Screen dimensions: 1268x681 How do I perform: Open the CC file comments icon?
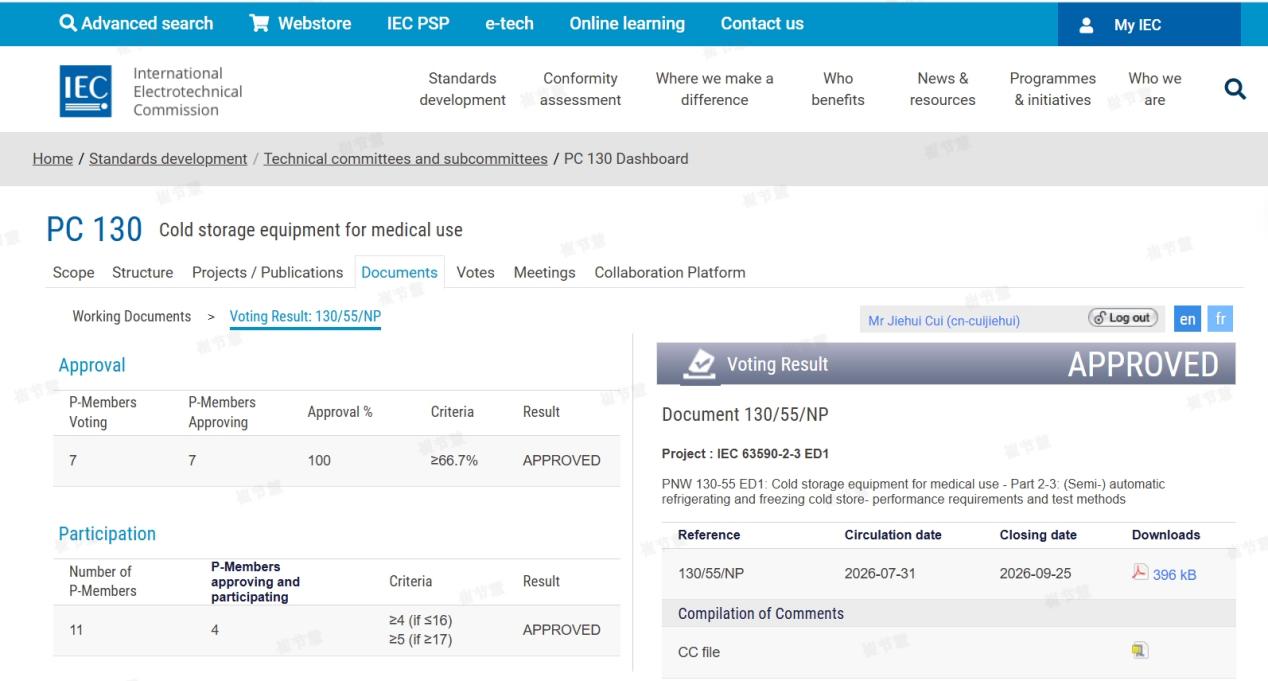point(1139,651)
